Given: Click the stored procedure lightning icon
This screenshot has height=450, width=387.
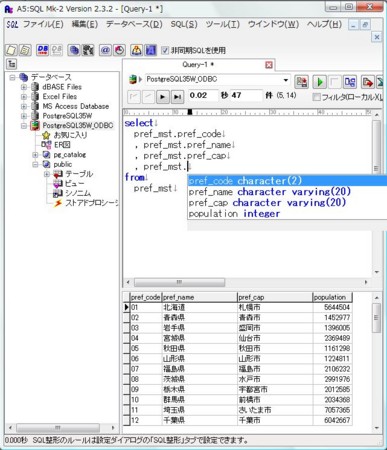Looking at the screenshot, I should (x=58, y=203).
